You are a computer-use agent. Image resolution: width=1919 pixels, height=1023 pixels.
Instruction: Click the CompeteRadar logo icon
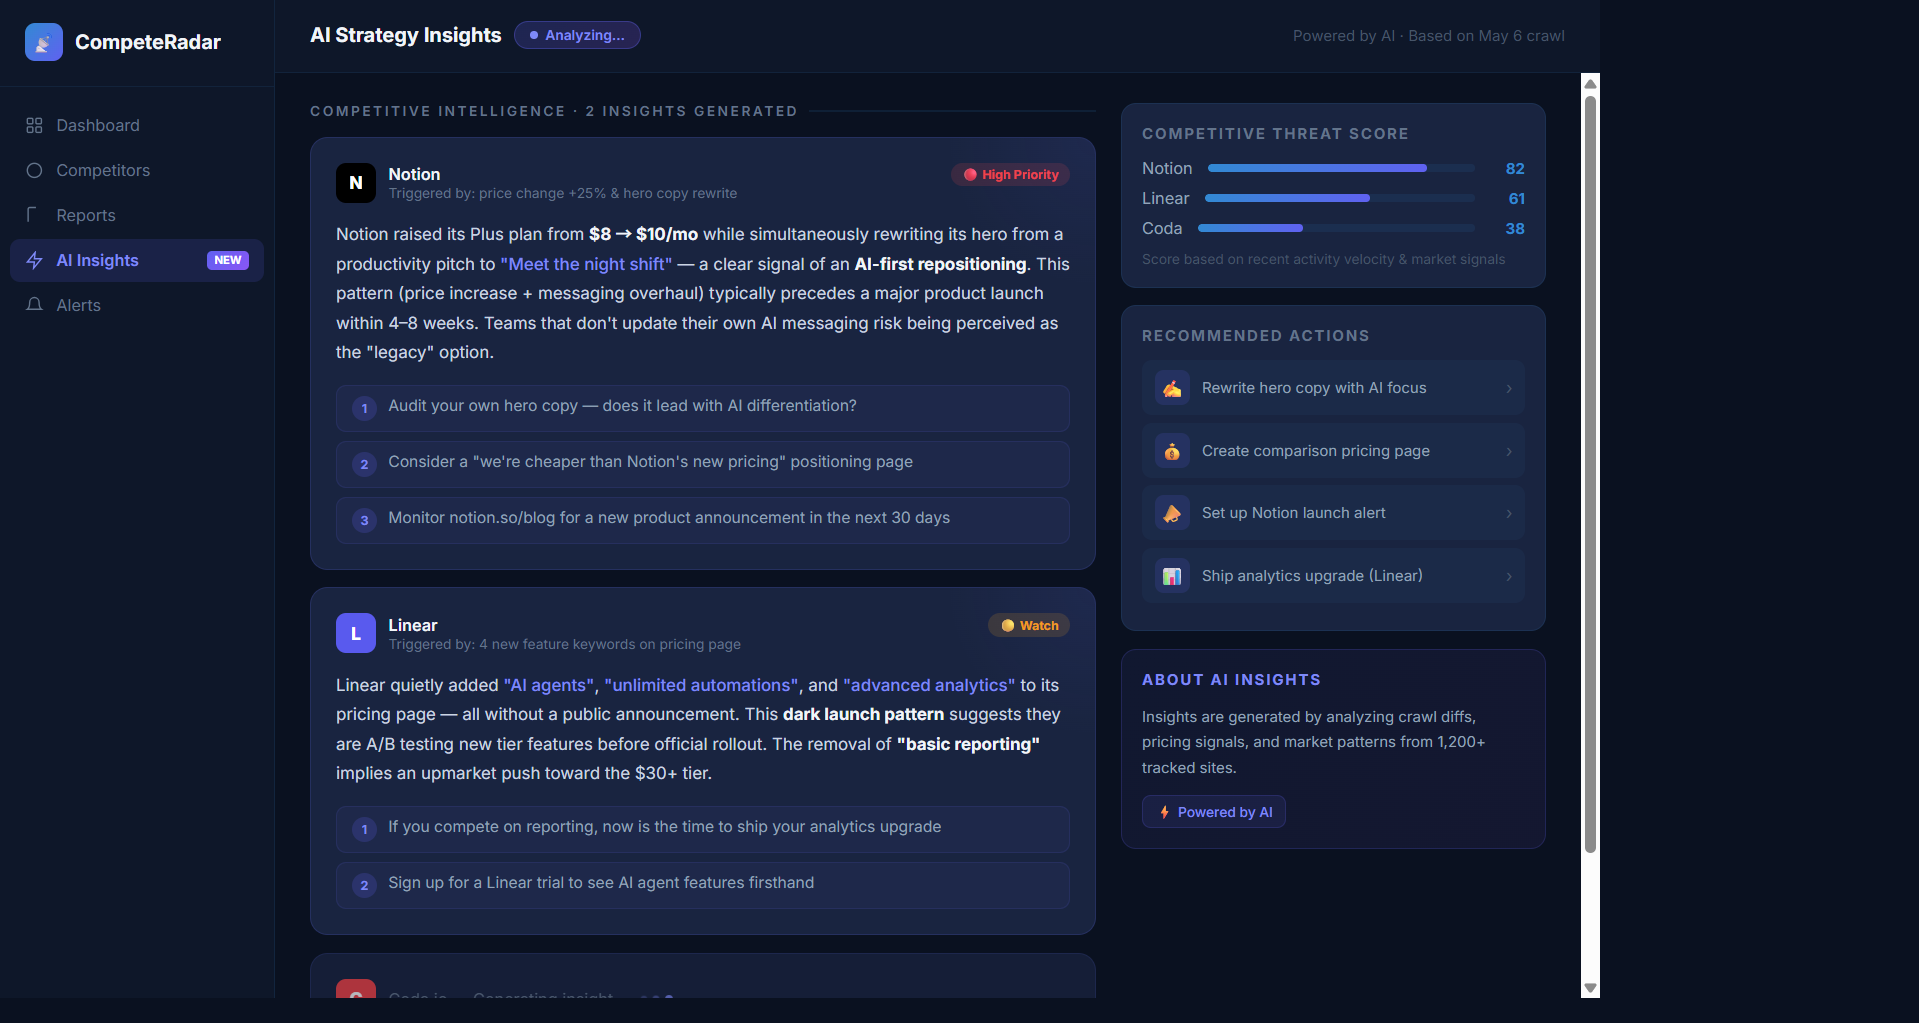[44, 42]
